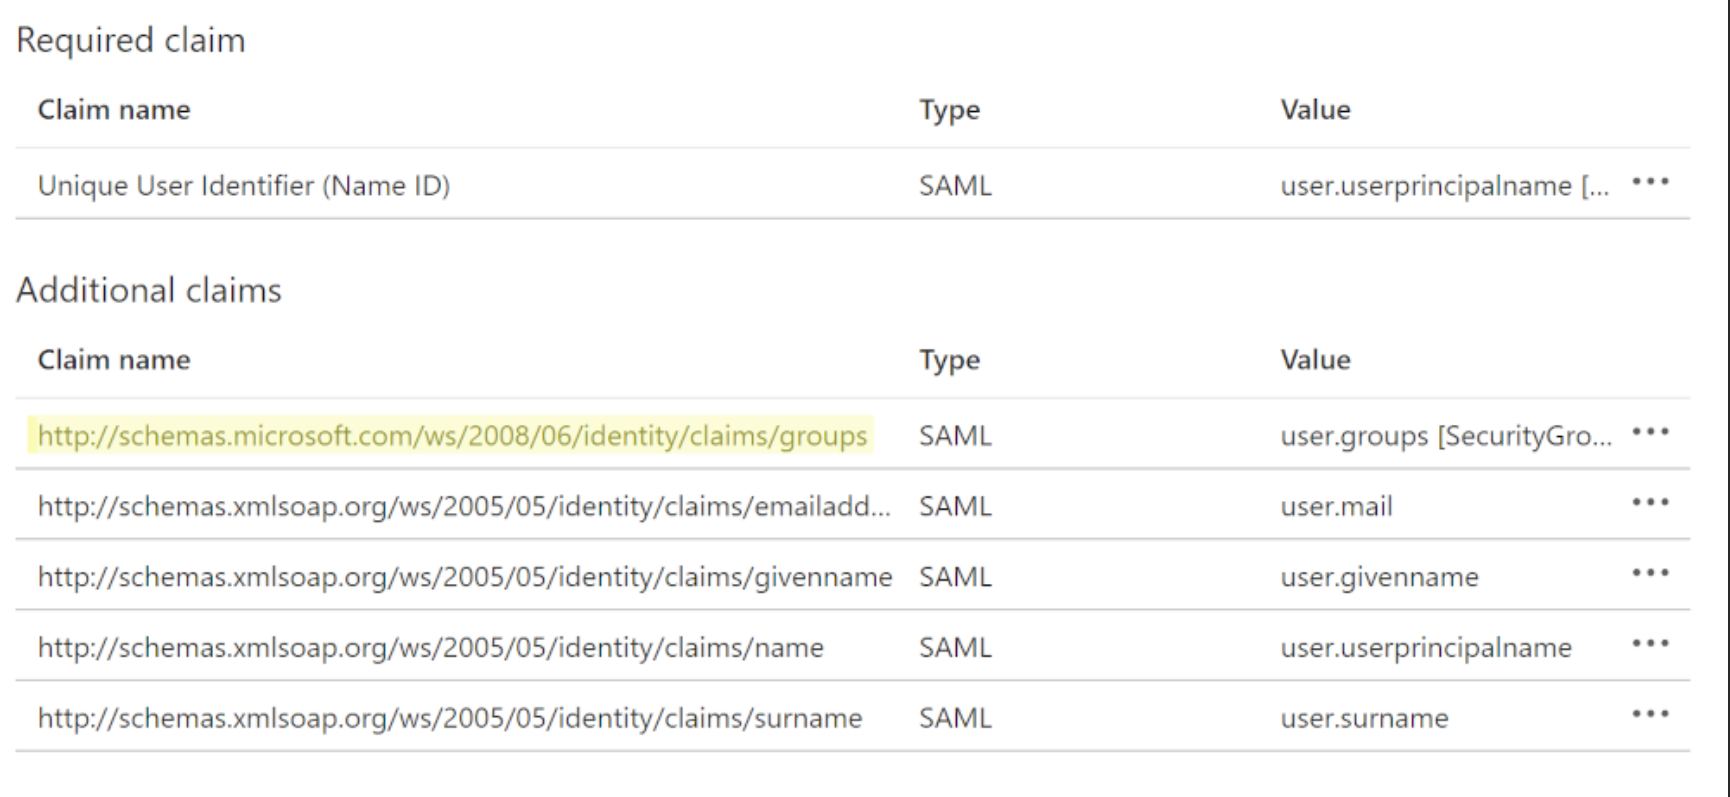Open more actions for the surname claim
Viewport: 1730px width, 797px height.
click(x=1650, y=714)
